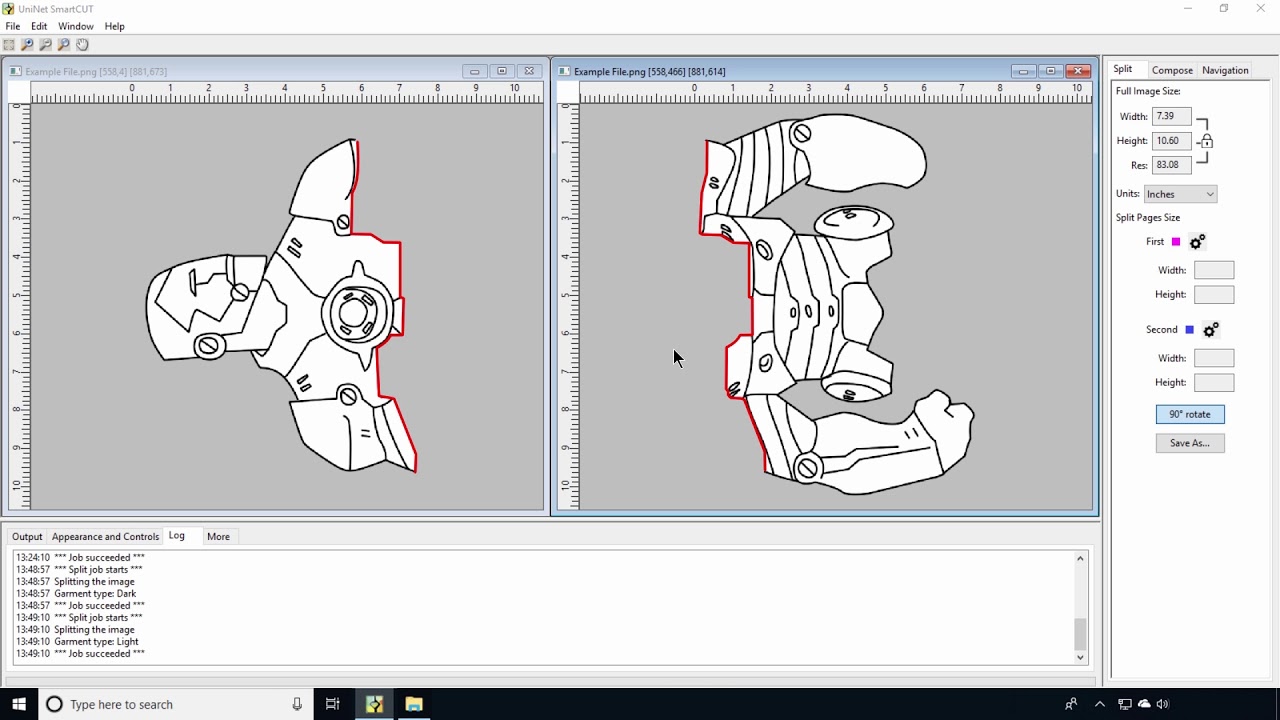Viewport: 1280px width, 720px height.
Task: Open the Window menu
Action: click(76, 26)
